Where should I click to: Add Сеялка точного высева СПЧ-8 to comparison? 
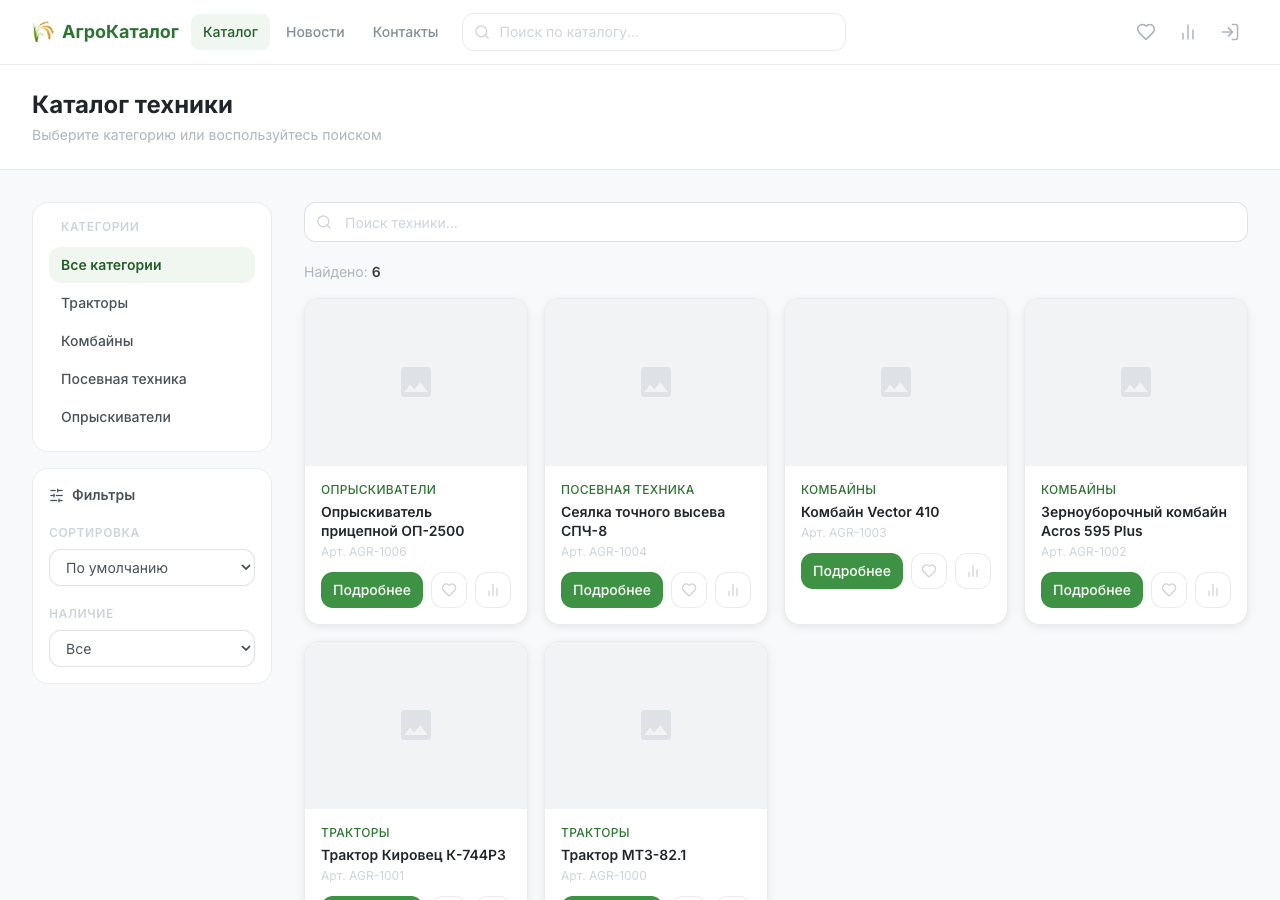733,590
